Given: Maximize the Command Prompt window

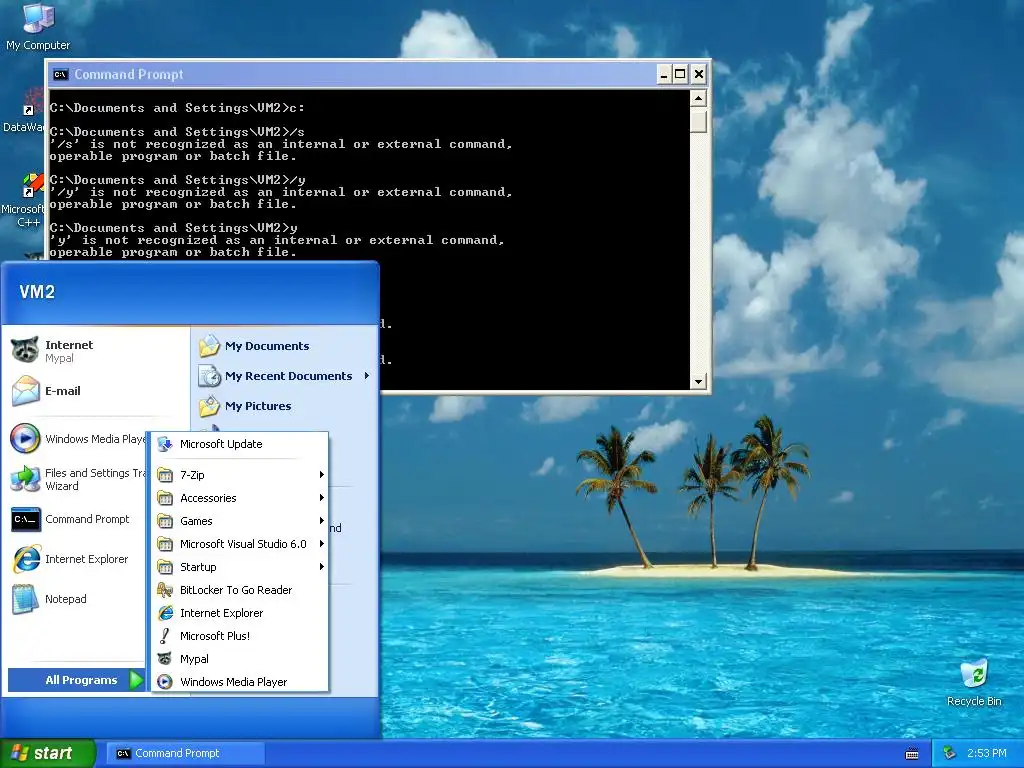Looking at the screenshot, I should pyautogui.click(x=680, y=74).
